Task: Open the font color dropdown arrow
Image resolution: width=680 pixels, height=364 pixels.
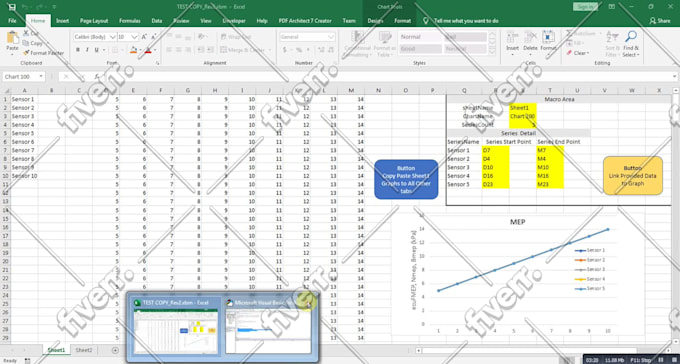Action: click(155, 50)
